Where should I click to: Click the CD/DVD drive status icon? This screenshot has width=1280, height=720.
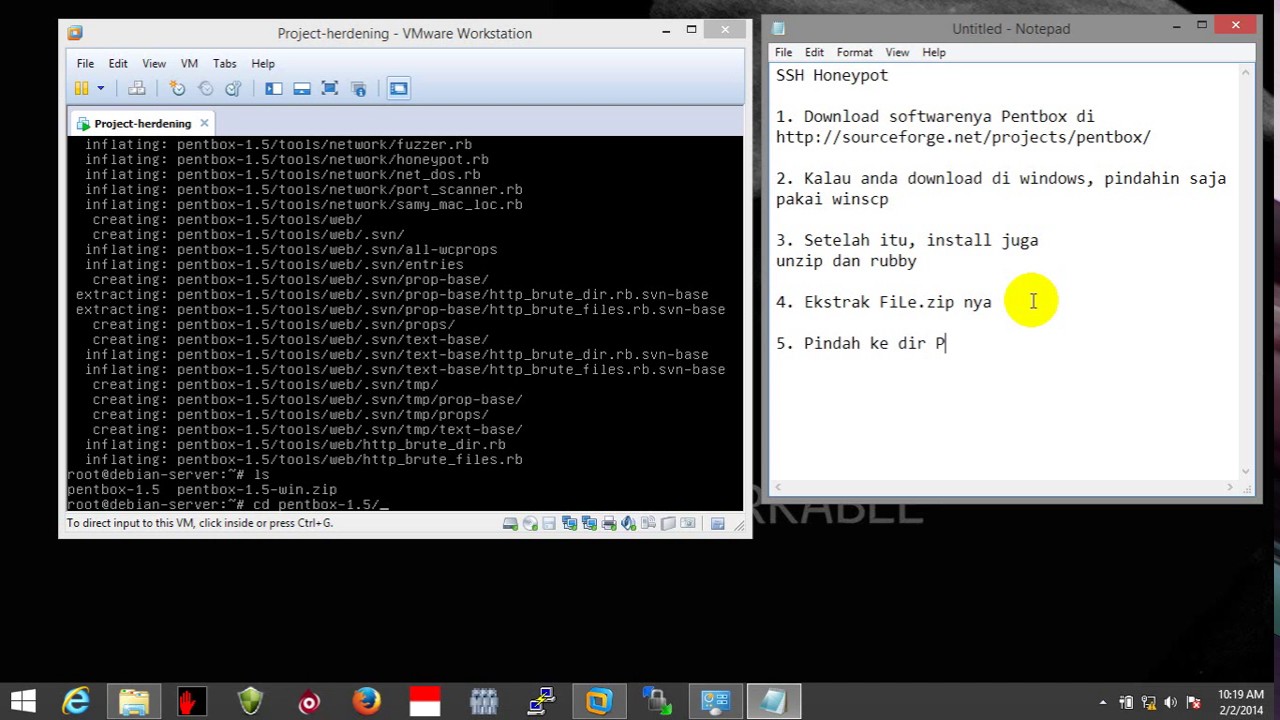[530, 523]
